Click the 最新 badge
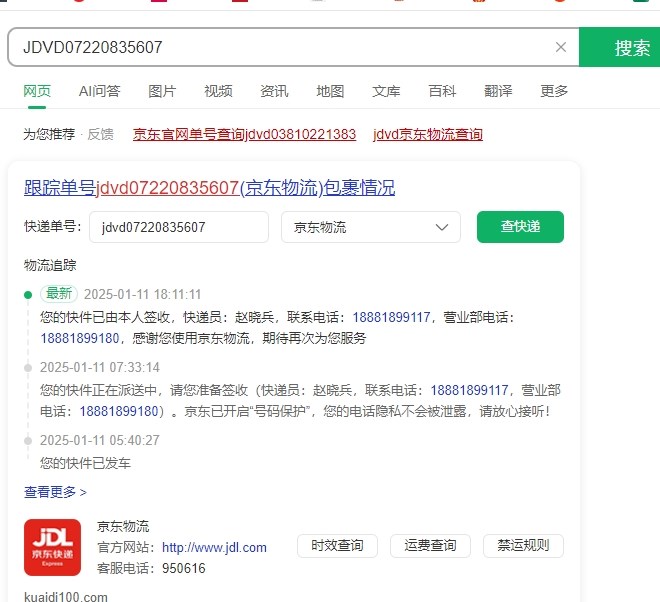 (59, 293)
